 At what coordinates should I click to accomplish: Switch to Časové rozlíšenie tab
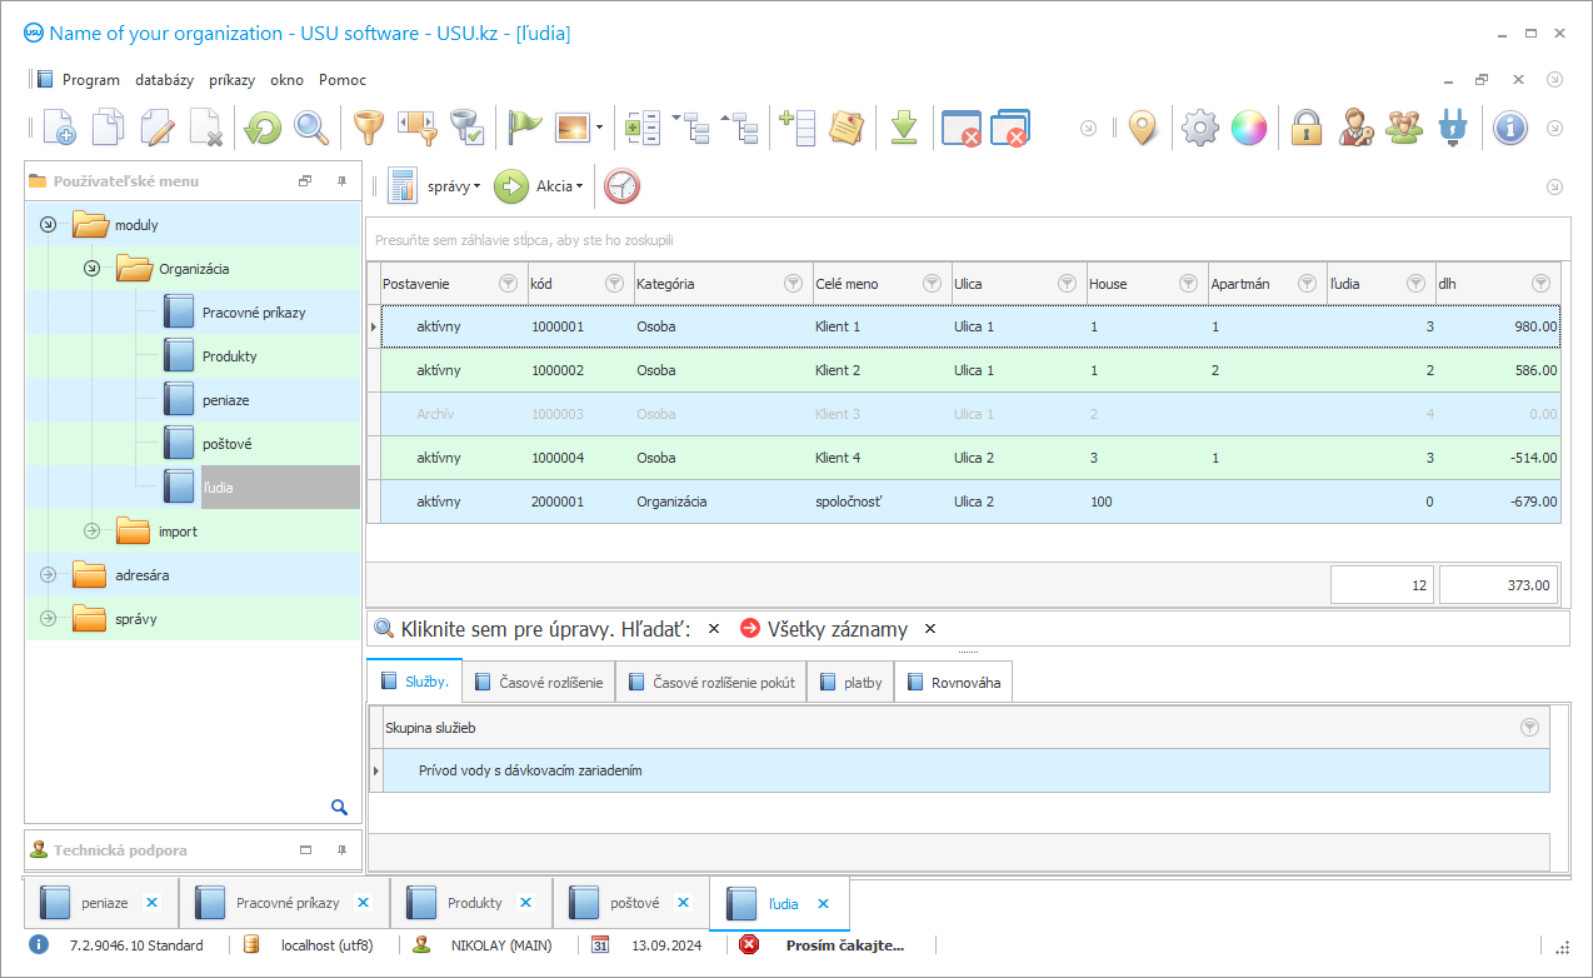[539, 682]
